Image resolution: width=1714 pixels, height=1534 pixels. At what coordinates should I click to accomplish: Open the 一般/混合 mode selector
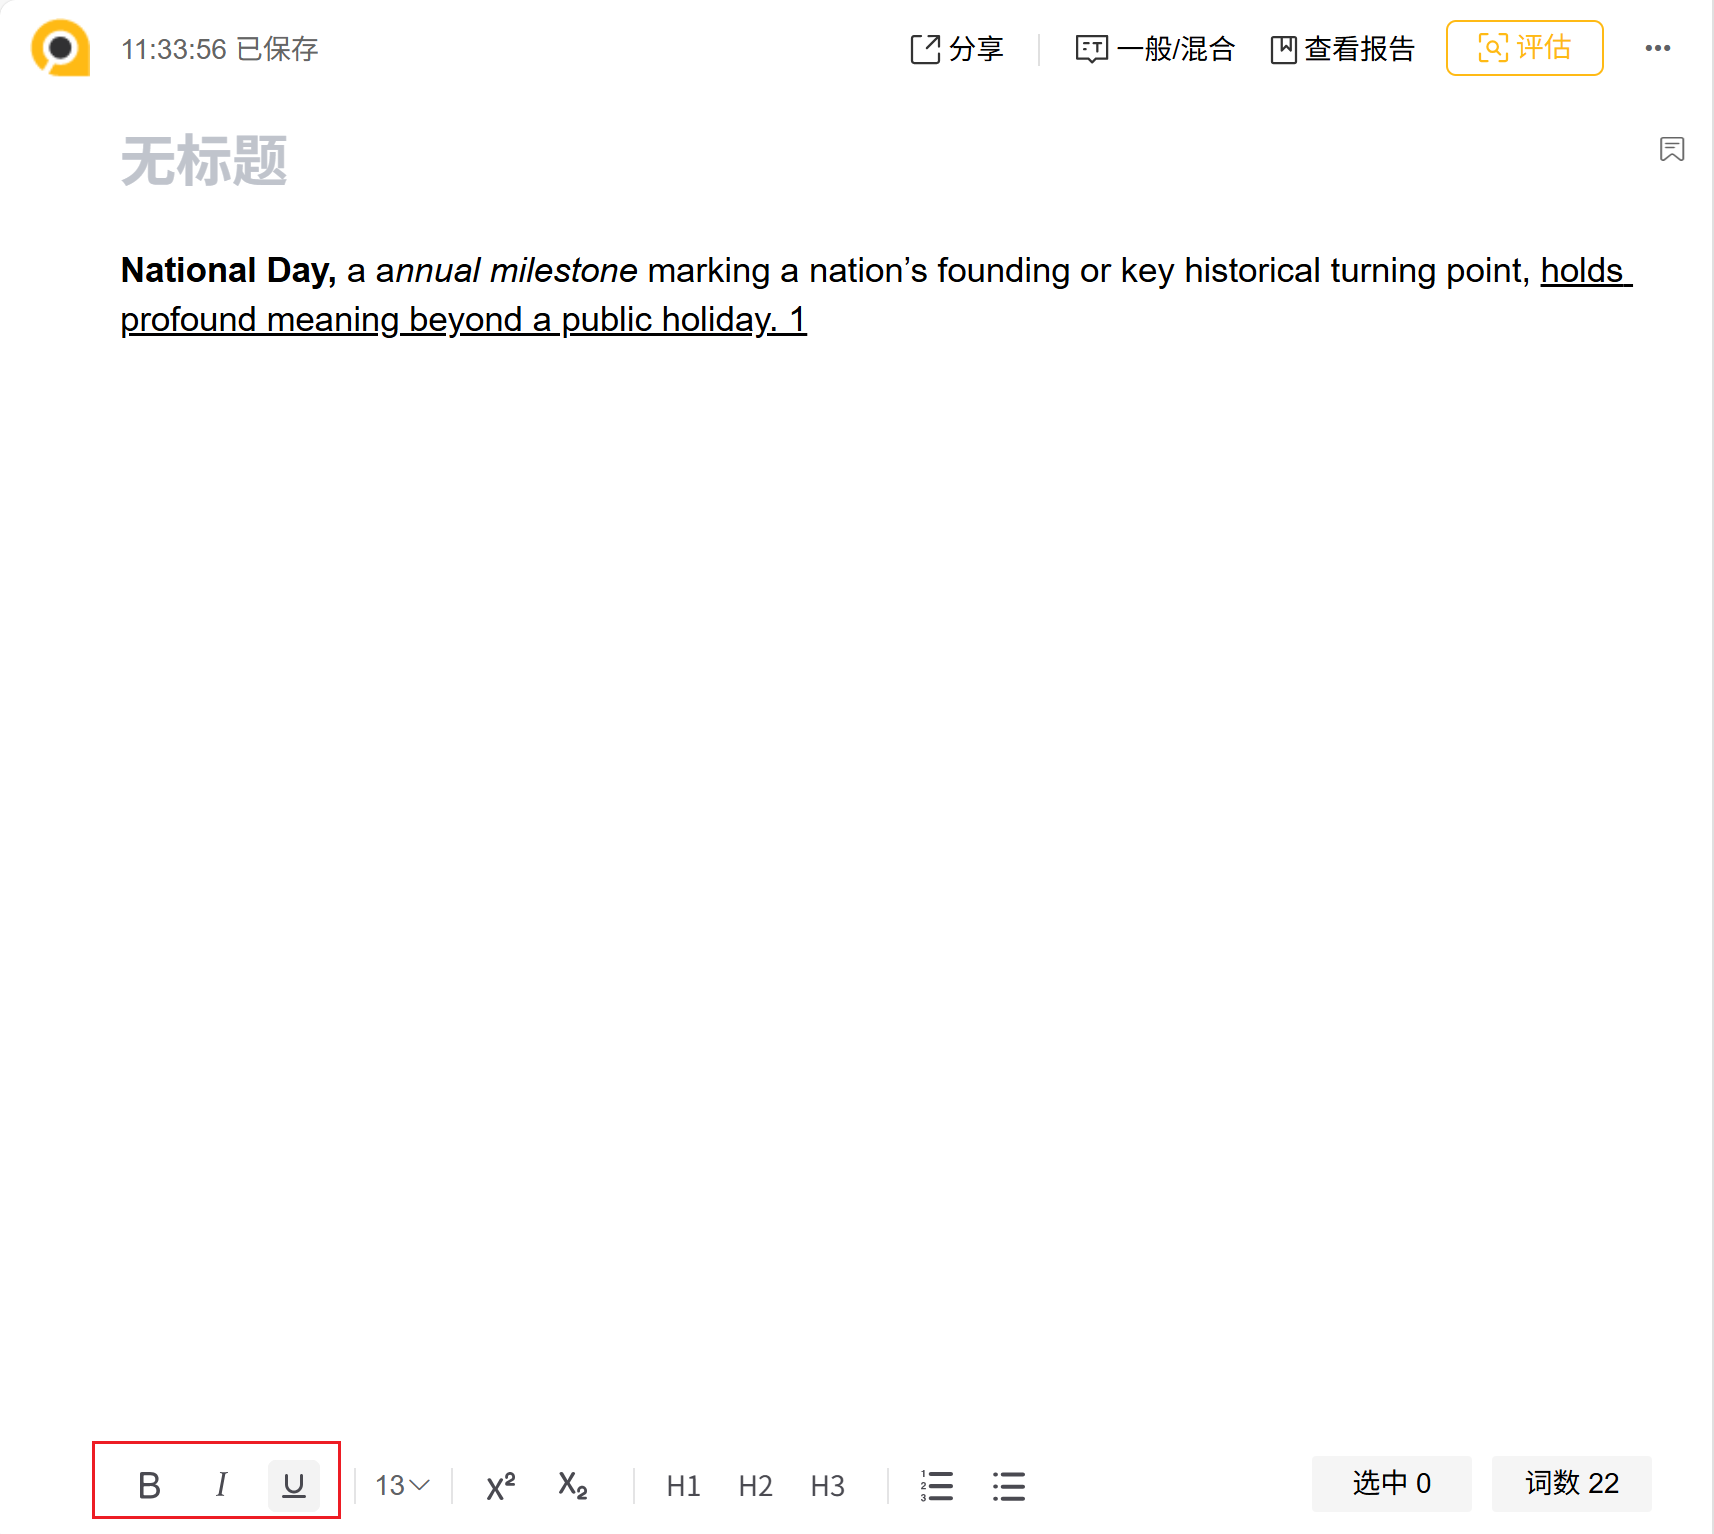point(1155,48)
